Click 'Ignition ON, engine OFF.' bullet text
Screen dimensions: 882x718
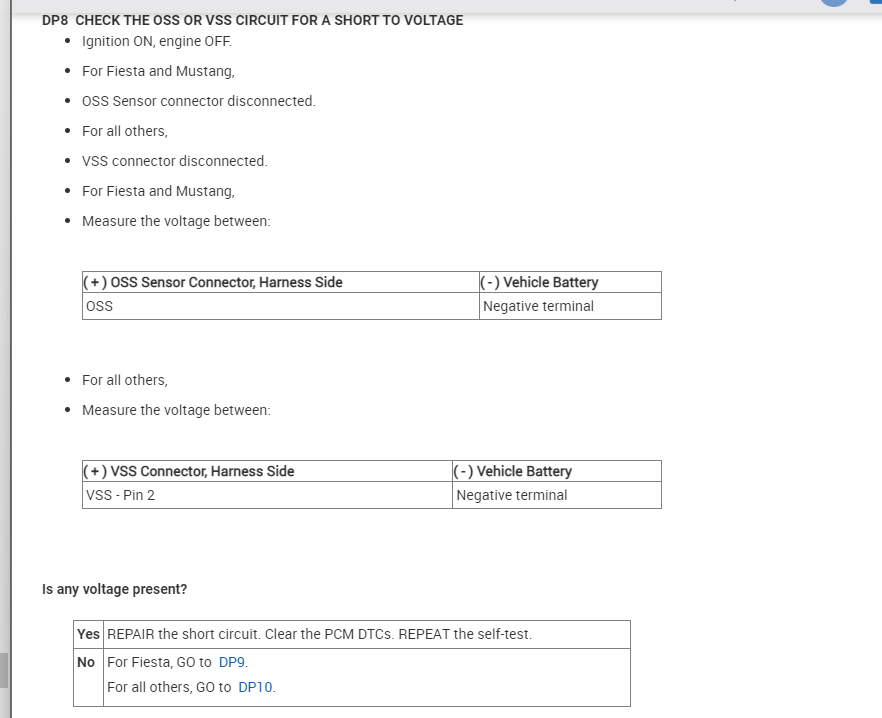(x=156, y=41)
